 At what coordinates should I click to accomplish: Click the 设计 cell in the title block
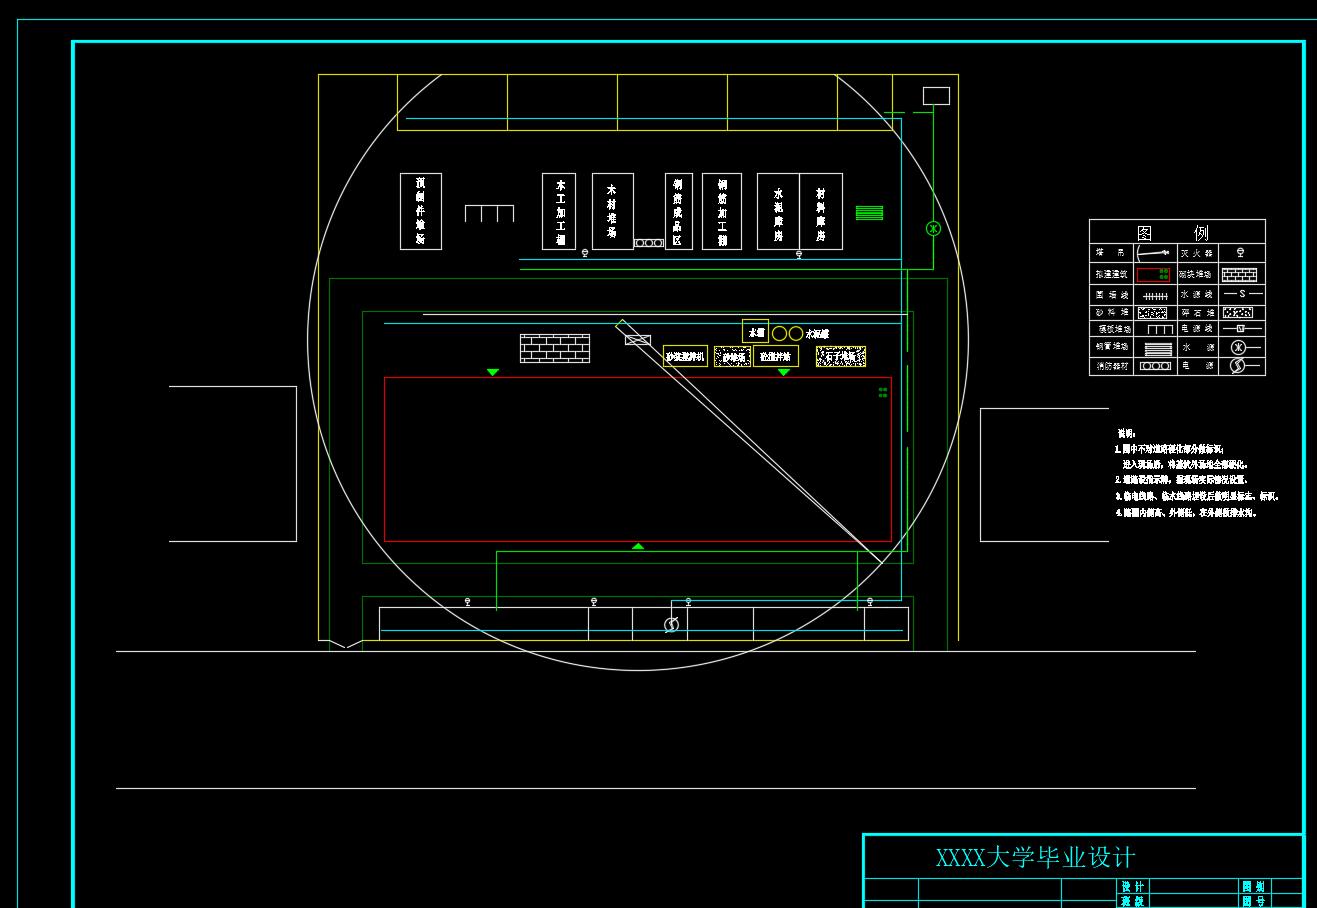click(x=1133, y=887)
